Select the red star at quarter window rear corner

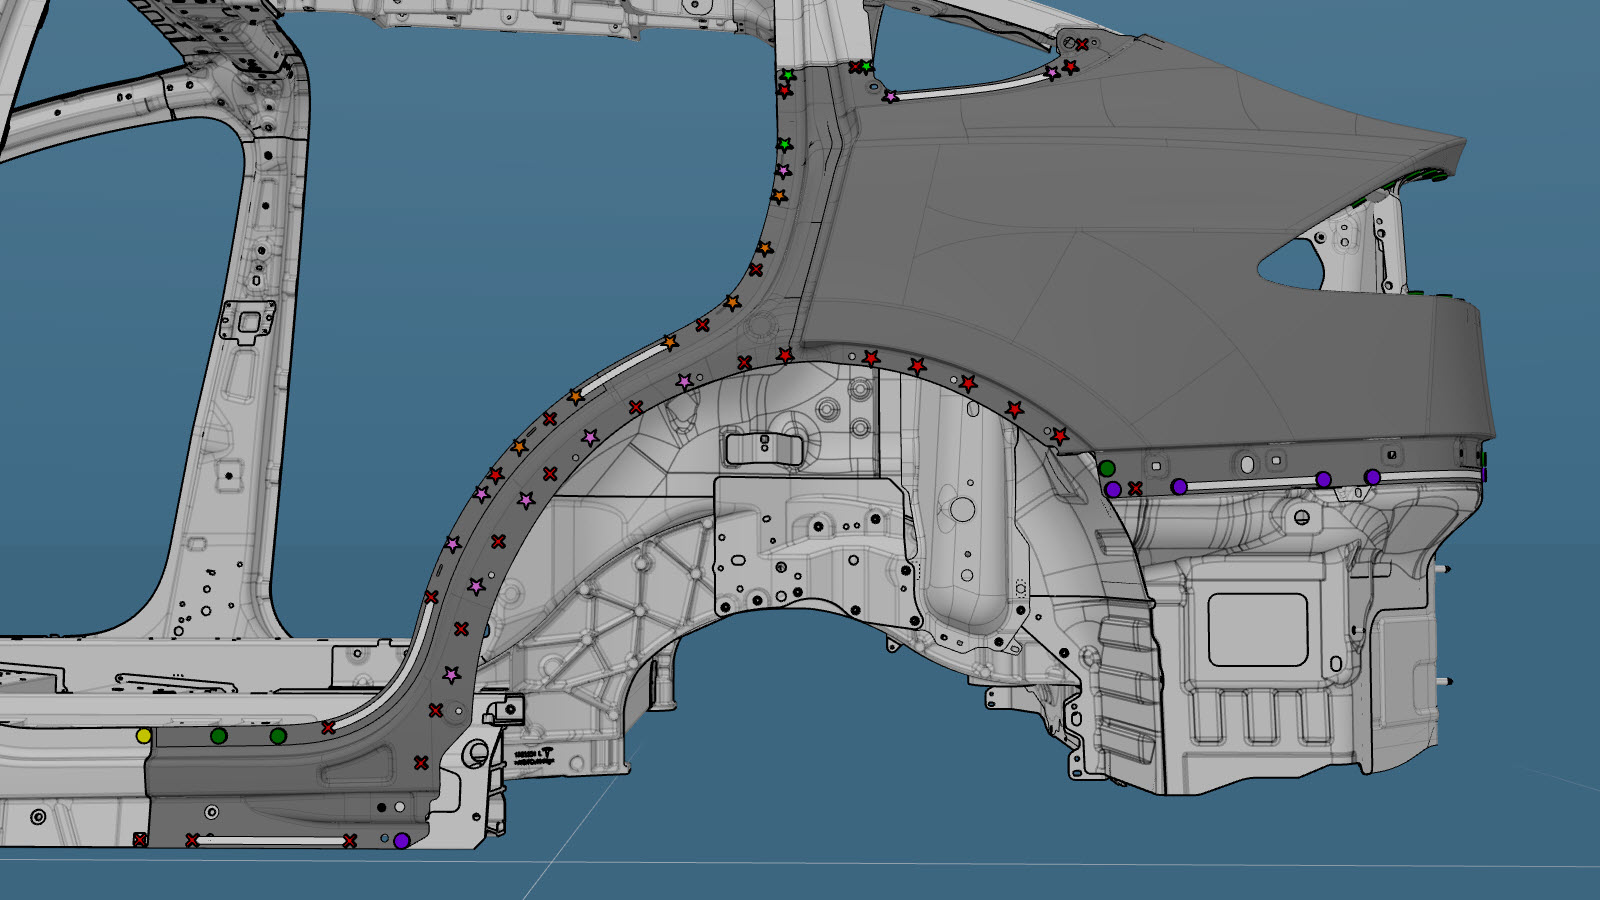1070,67
